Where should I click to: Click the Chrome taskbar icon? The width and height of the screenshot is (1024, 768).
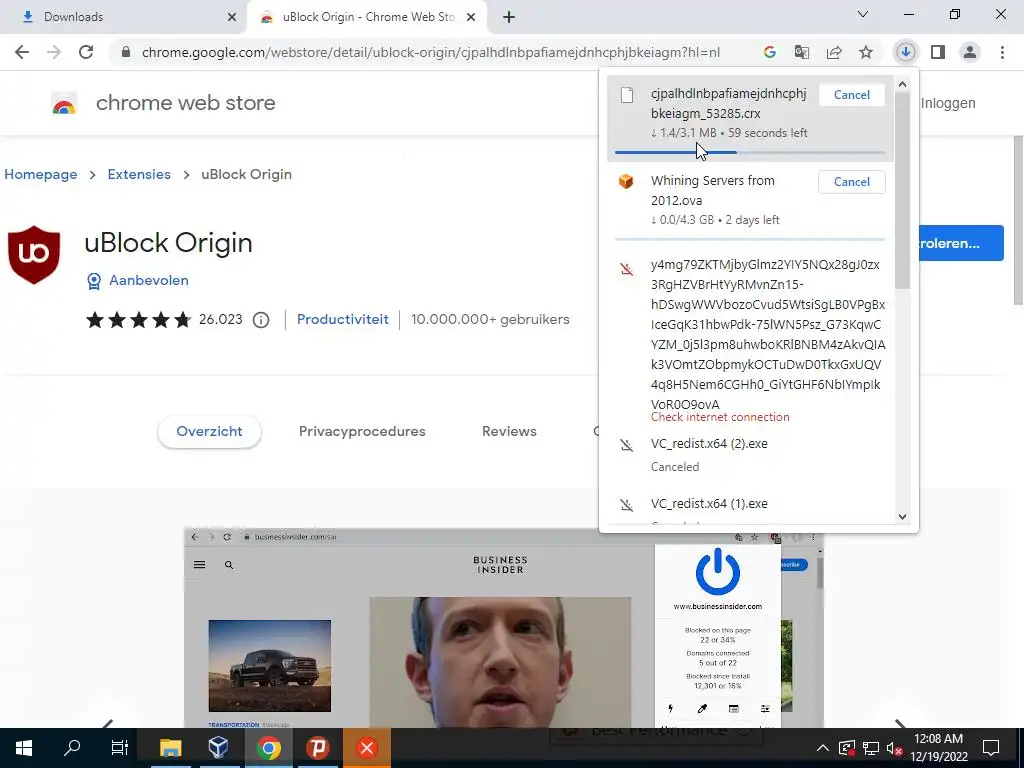click(268, 748)
